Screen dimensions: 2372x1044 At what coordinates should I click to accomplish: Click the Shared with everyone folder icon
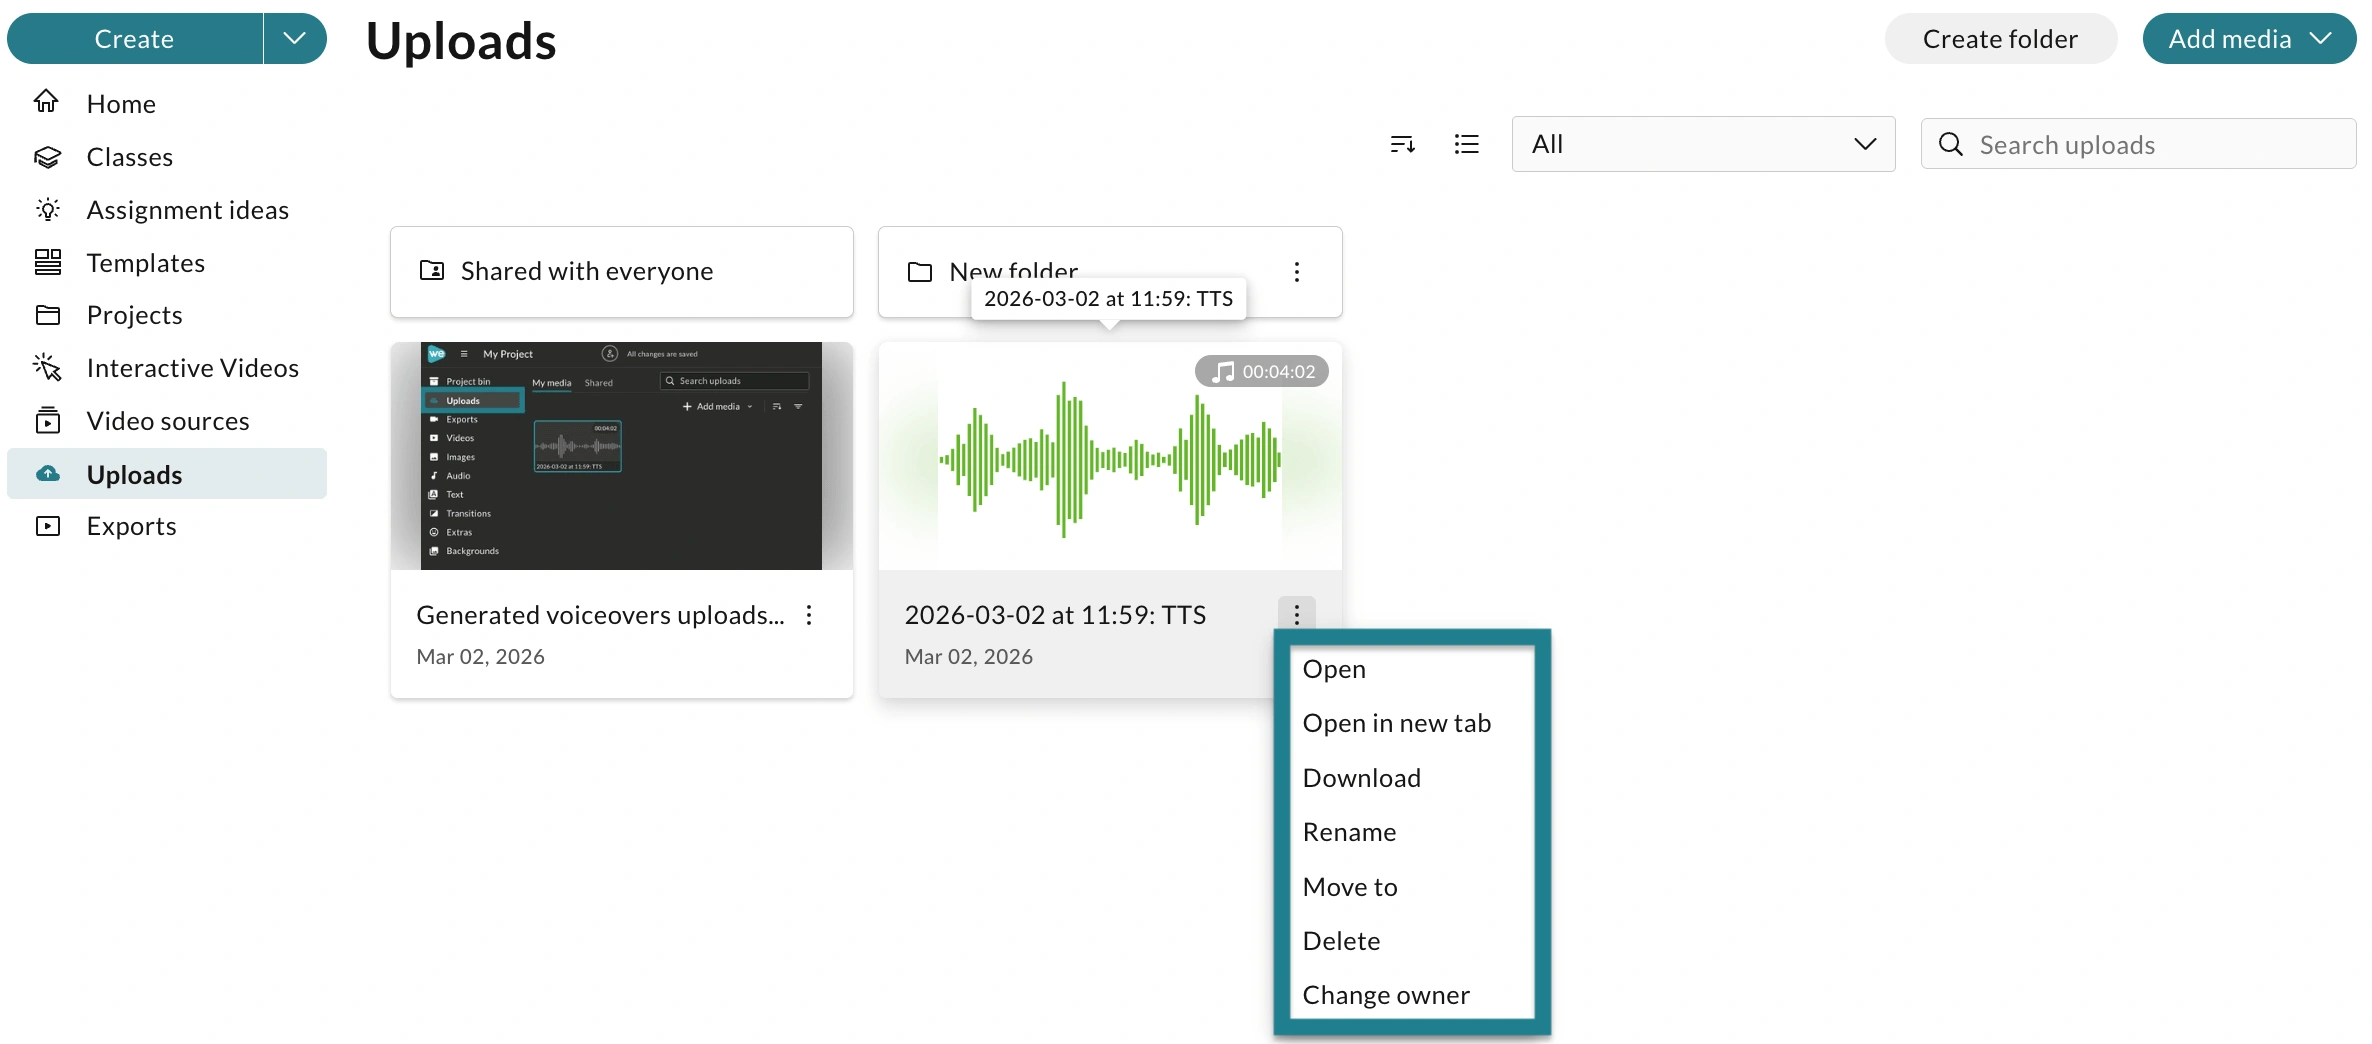pyautogui.click(x=432, y=271)
